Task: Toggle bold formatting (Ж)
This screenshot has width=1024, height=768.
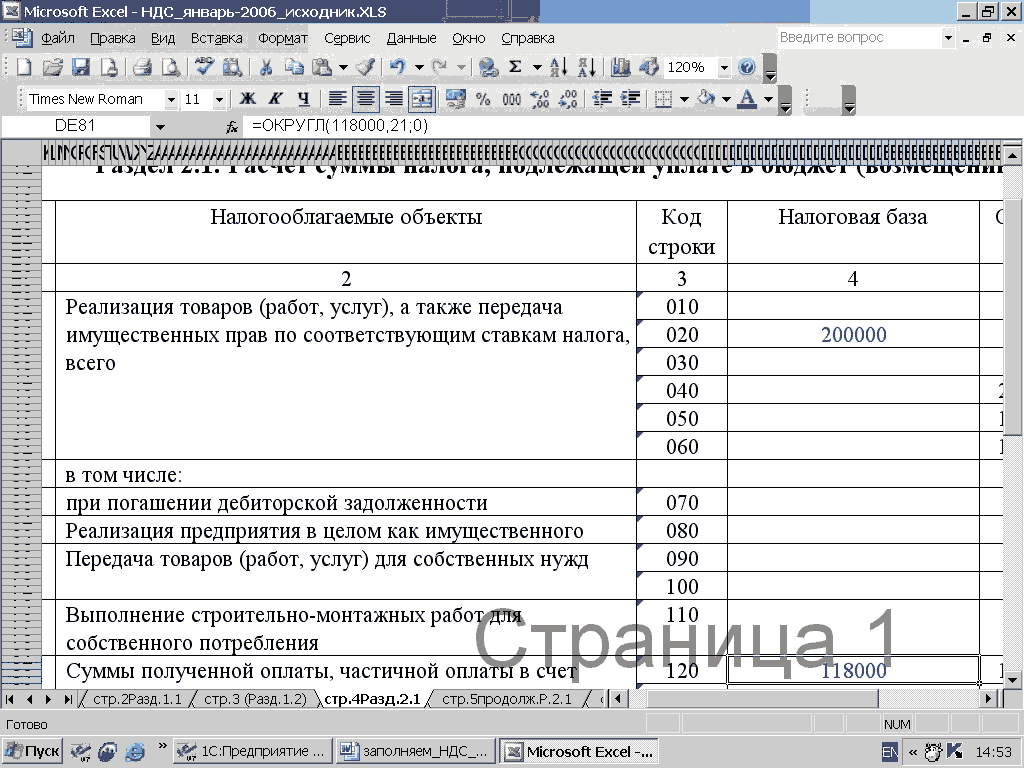Action: 246,99
